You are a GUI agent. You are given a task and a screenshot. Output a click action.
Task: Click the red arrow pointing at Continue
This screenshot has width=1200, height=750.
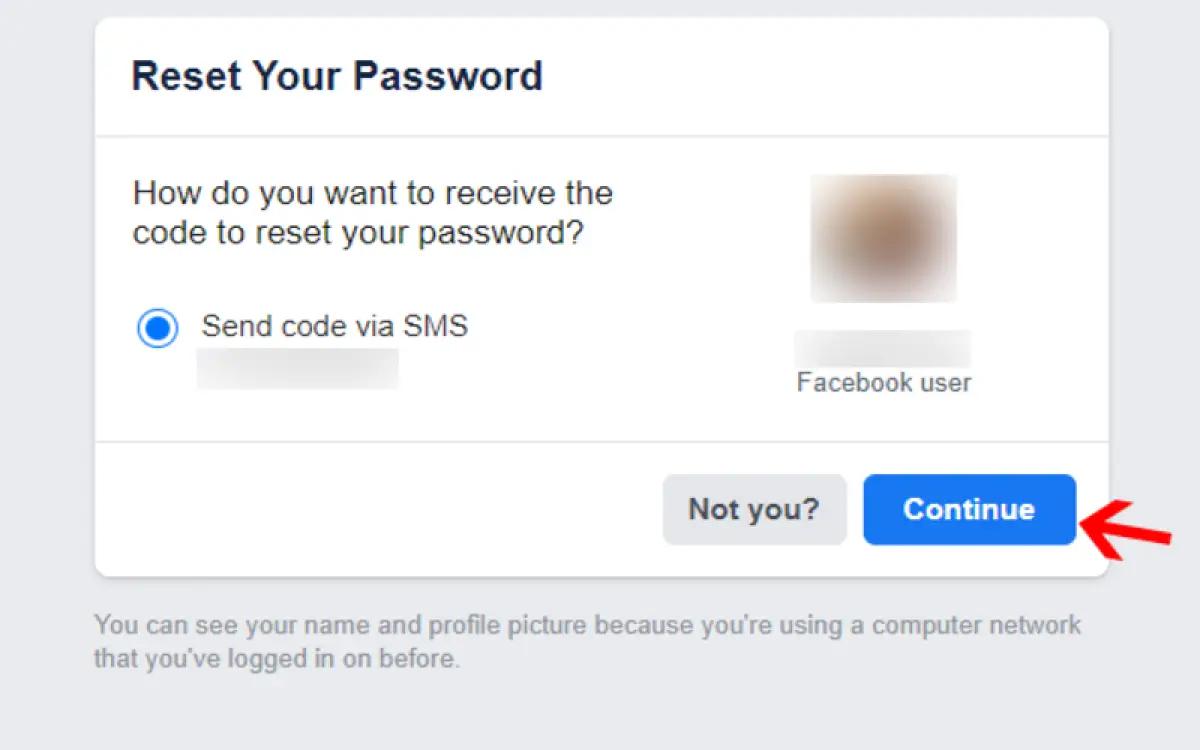click(x=1128, y=525)
